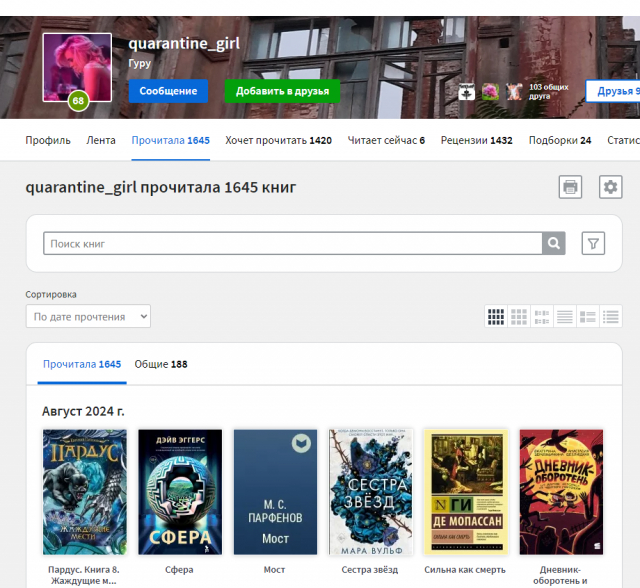Open the Сфера book cover

coord(180,492)
